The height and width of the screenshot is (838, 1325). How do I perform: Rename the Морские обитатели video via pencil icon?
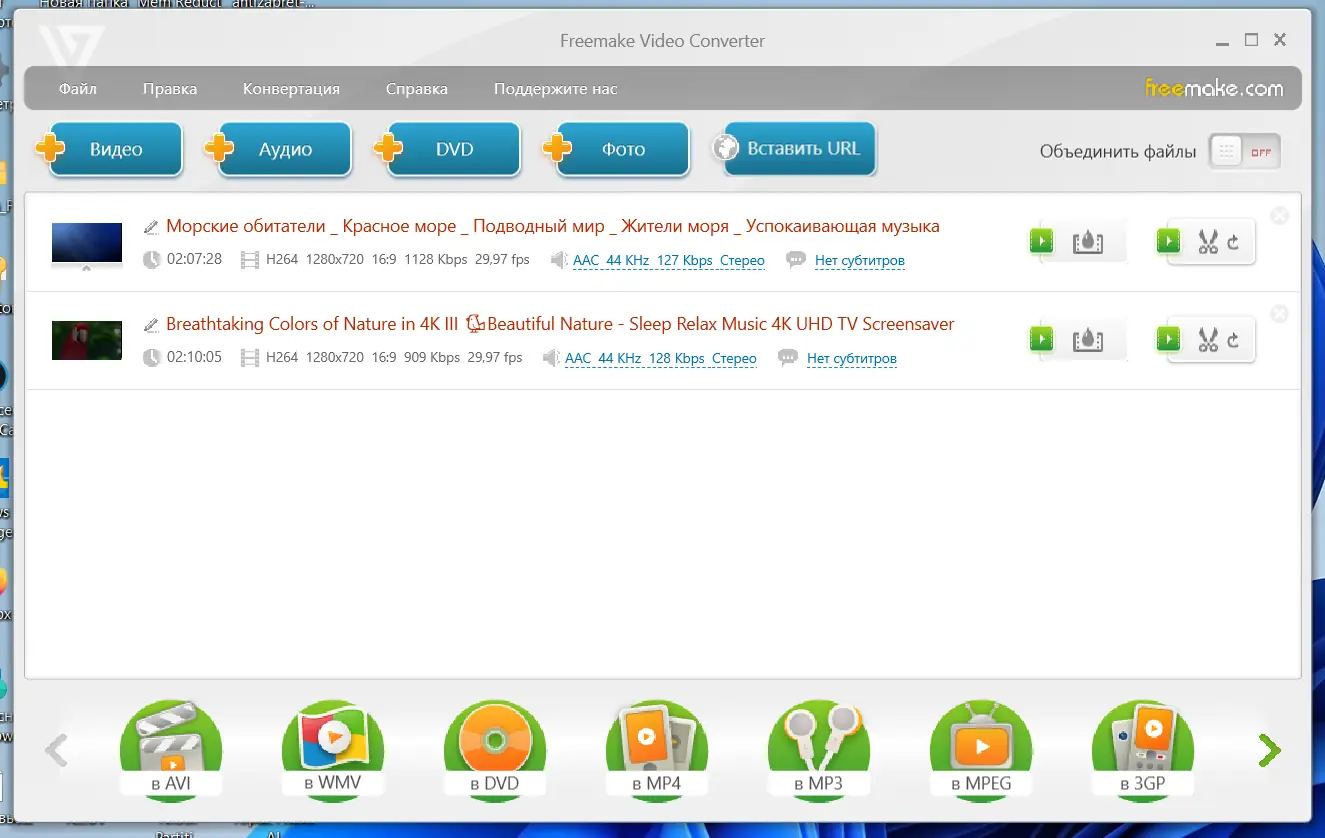151,227
